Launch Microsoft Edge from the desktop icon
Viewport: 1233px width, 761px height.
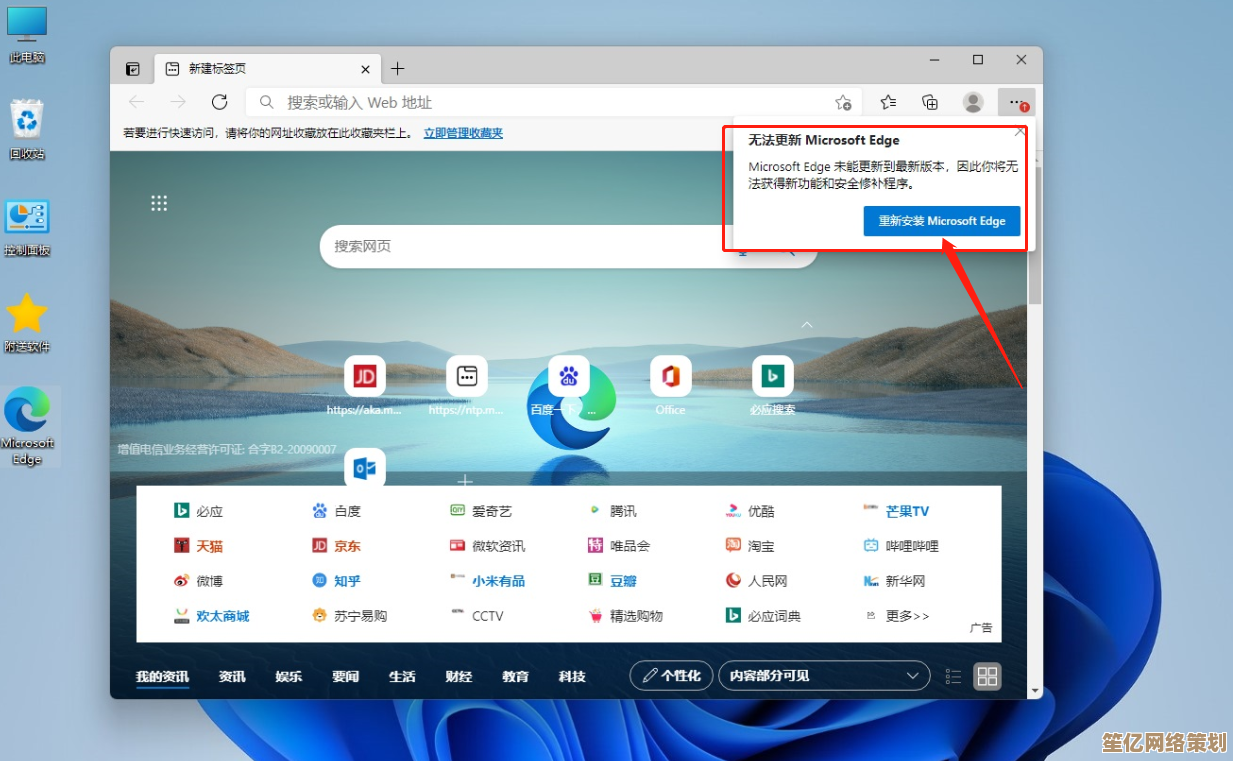click(28, 427)
